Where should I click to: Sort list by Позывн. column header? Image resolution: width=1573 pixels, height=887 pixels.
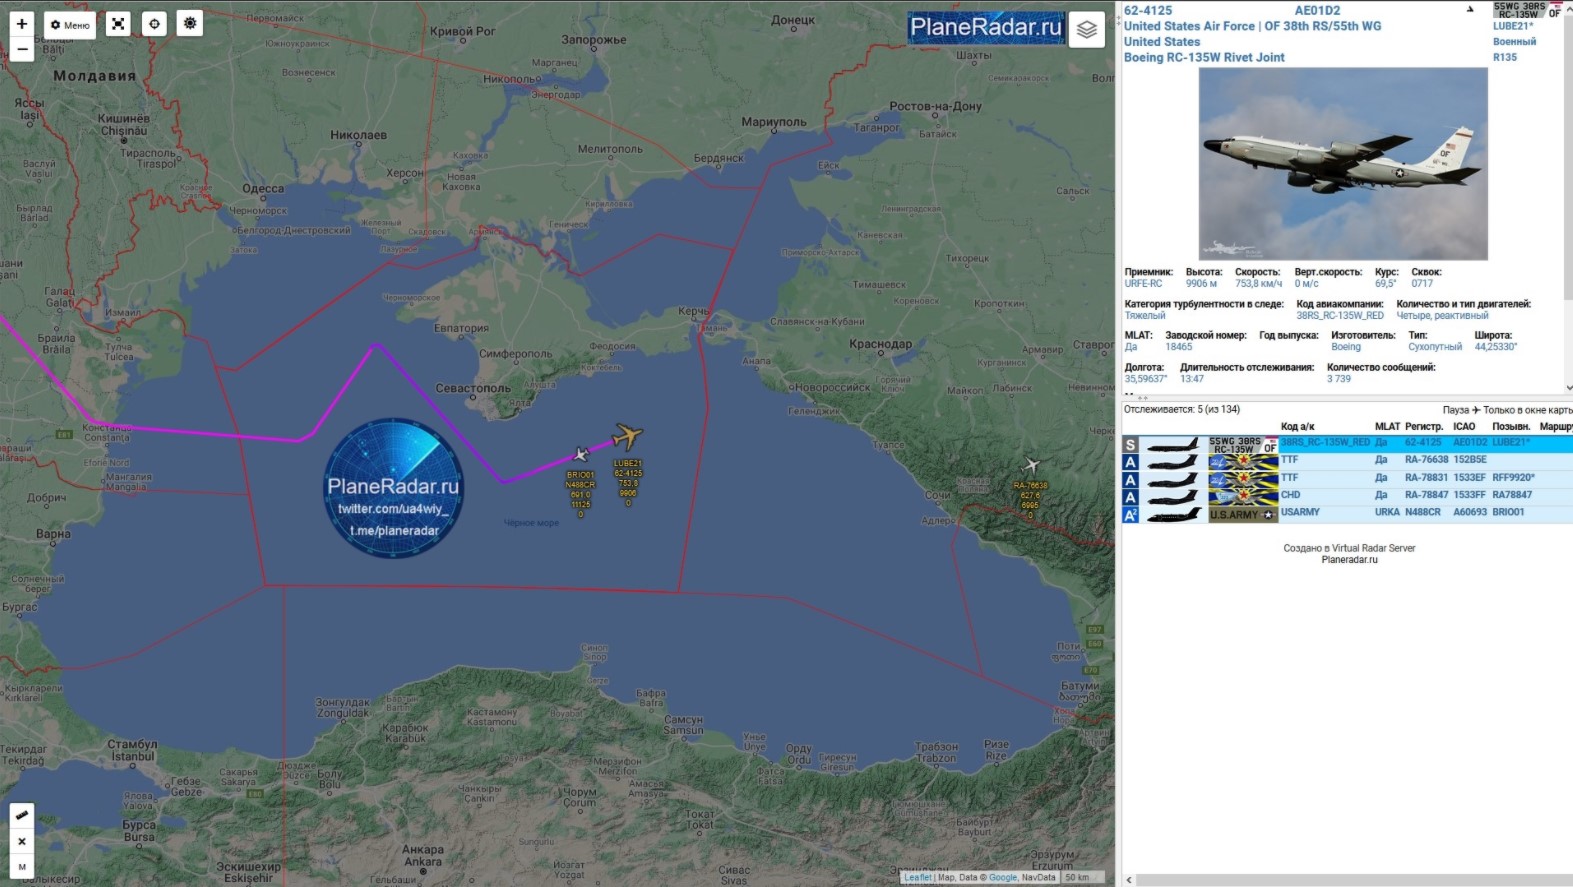pos(1511,427)
